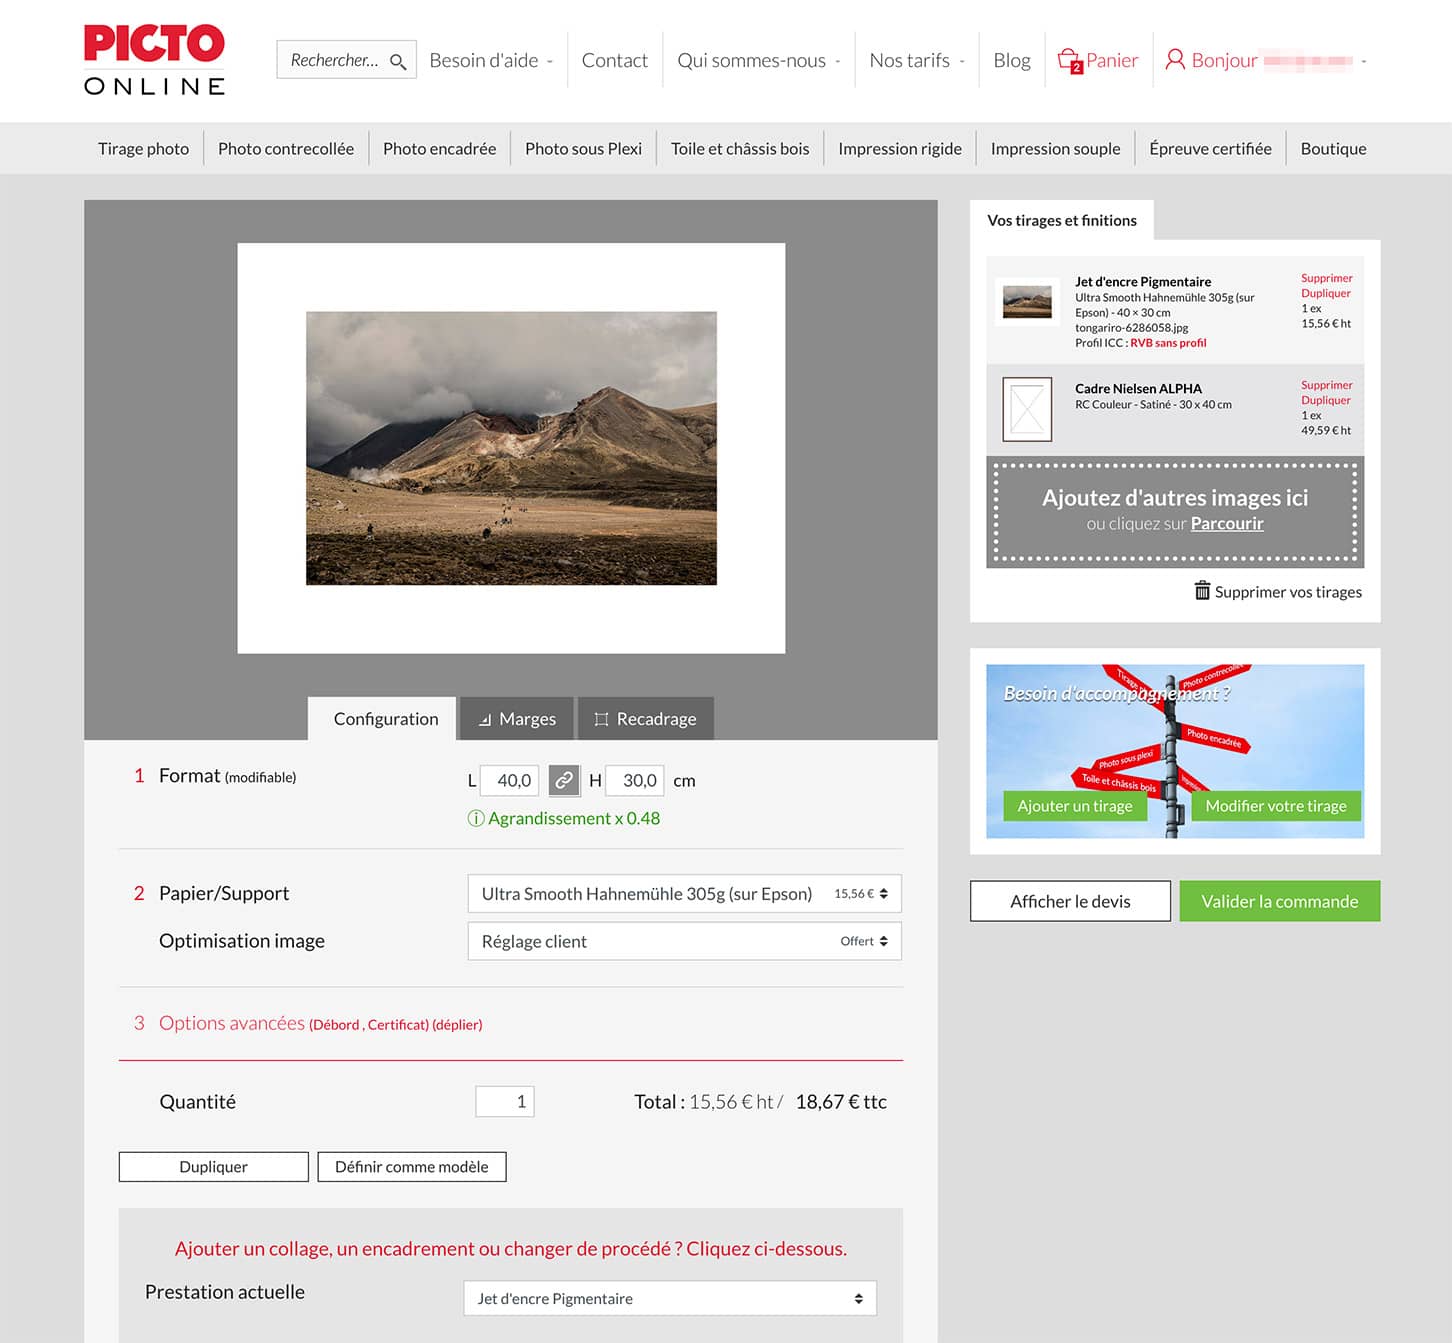Click the Parcourir link
Image resolution: width=1452 pixels, height=1343 pixels.
point(1227,523)
